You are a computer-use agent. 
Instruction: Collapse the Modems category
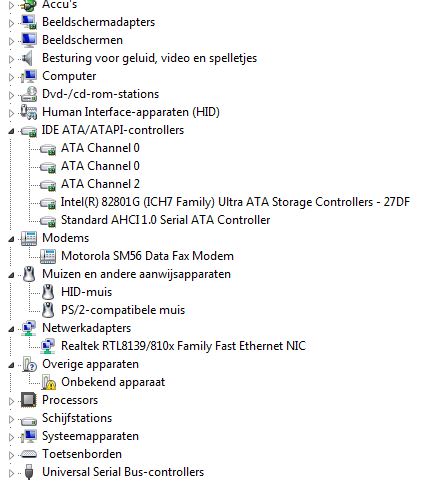pos(11,239)
